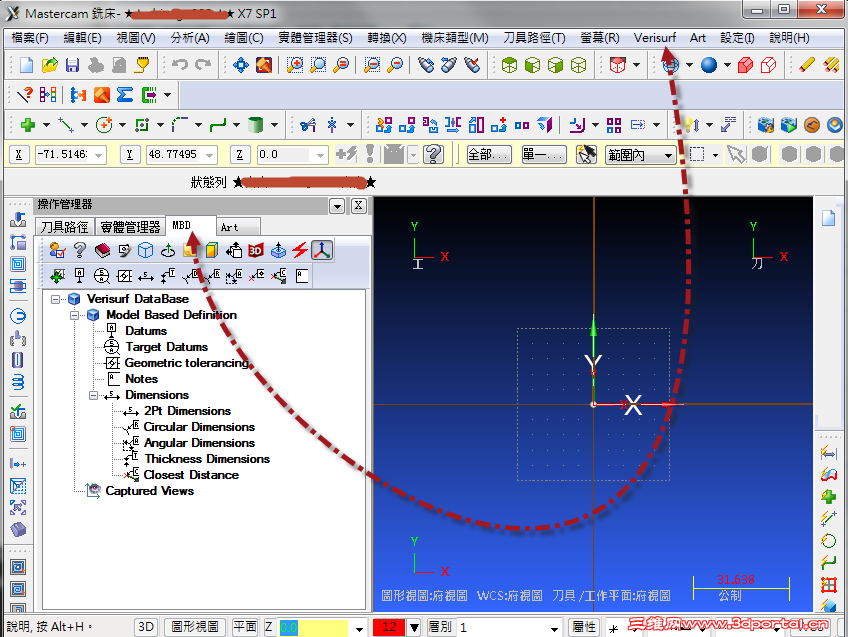Switch to the 實體管理器 tab
Image resolution: width=848 pixels, height=637 pixels.
pos(130,227)
